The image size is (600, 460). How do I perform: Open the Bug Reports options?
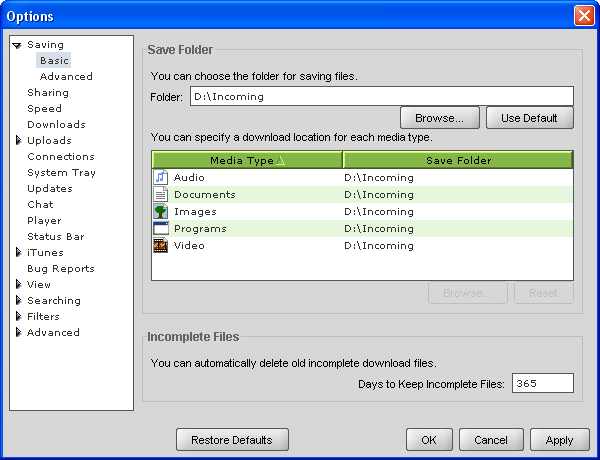tap(61, 269)
